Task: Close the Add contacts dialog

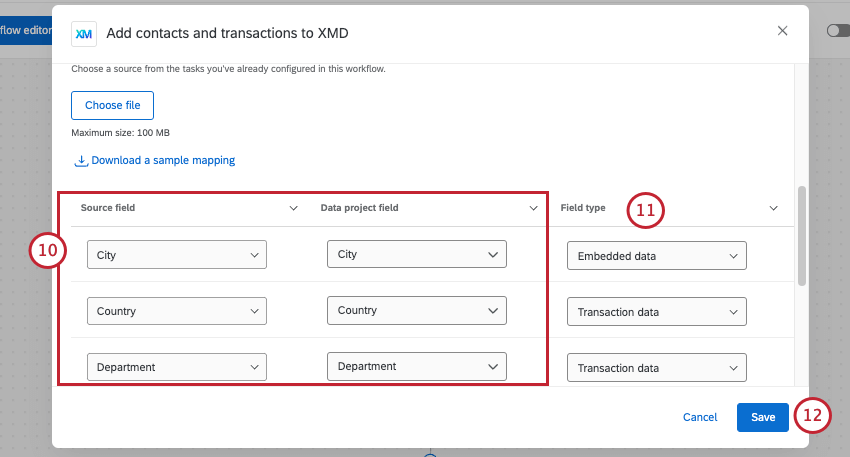Action: [x=782, y=31]
